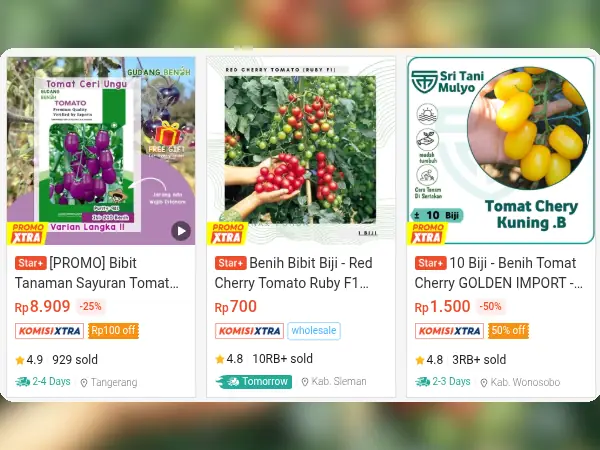The image size is (600, 450).
Task: Click the Star+ badge on the Ruby F1 listing
Action: point(231,263)
